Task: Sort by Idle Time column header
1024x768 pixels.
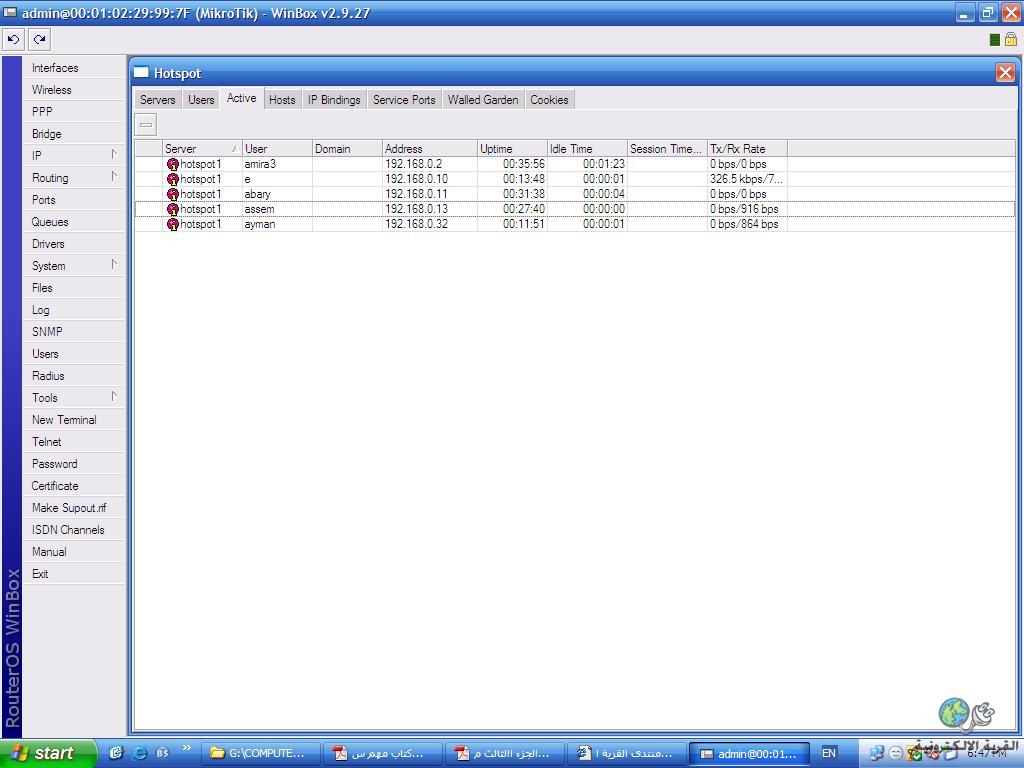Action: [x=587, y=148]
